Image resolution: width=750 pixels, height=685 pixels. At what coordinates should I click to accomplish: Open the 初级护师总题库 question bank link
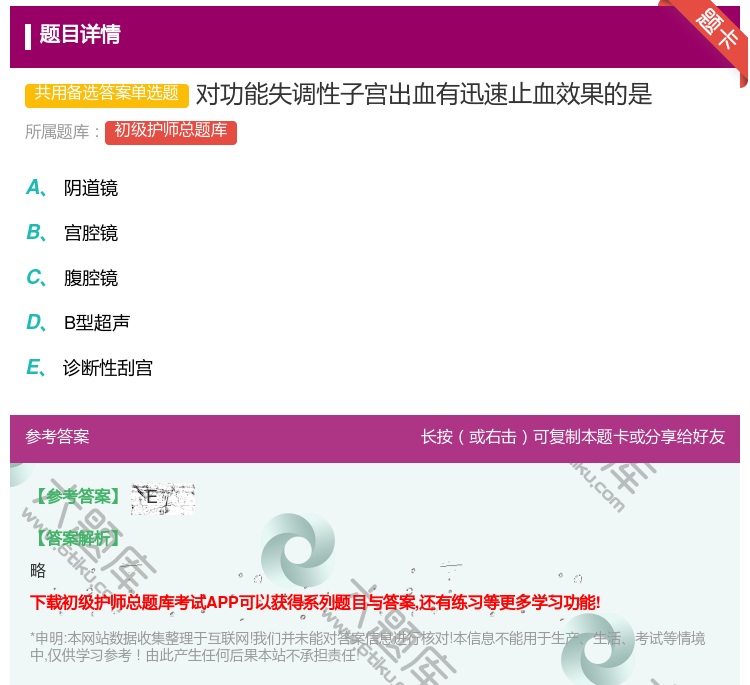(x=171, y=133)
